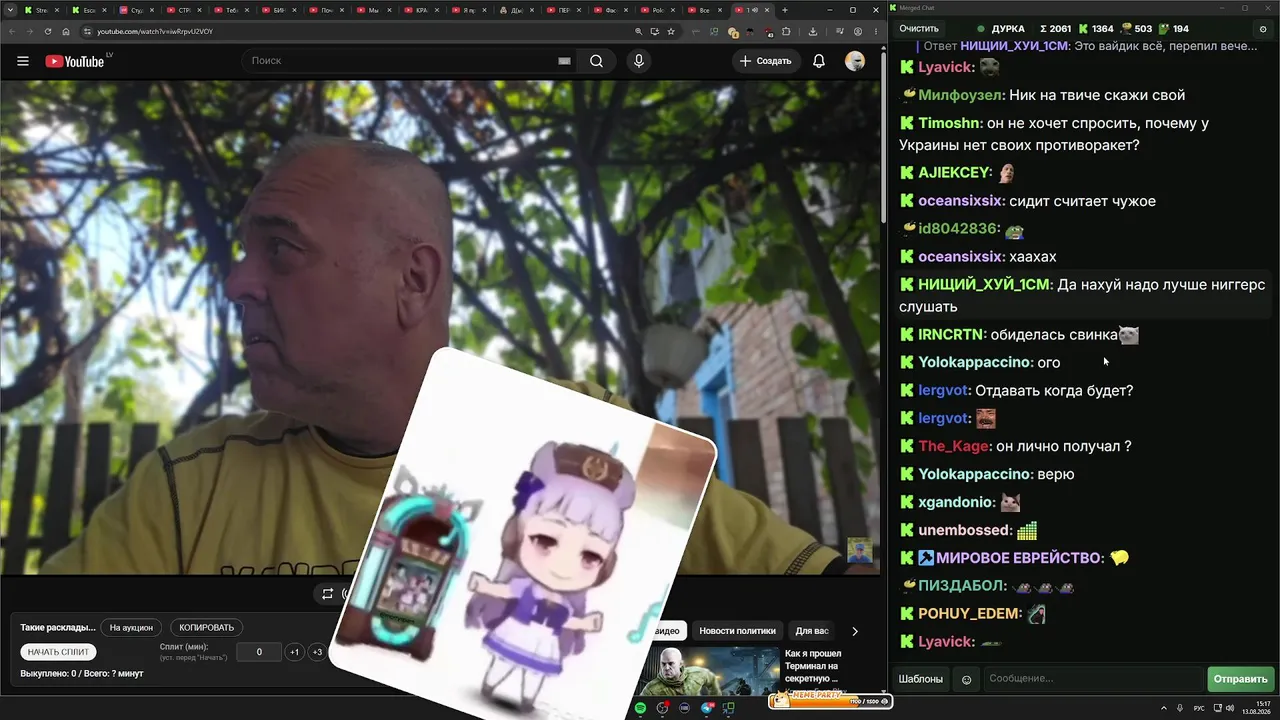
Task: Click the loop icon below the video
Action: point(327,594)
